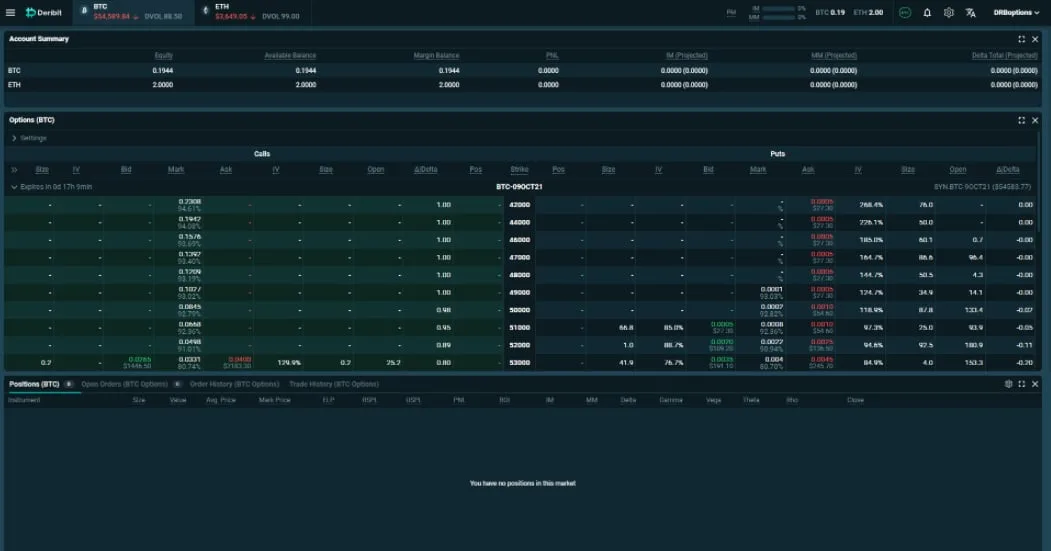This screenshot has height=551, width=1051.
Task: Select the 44000 strike row
Action: click(x=519, y=223)
